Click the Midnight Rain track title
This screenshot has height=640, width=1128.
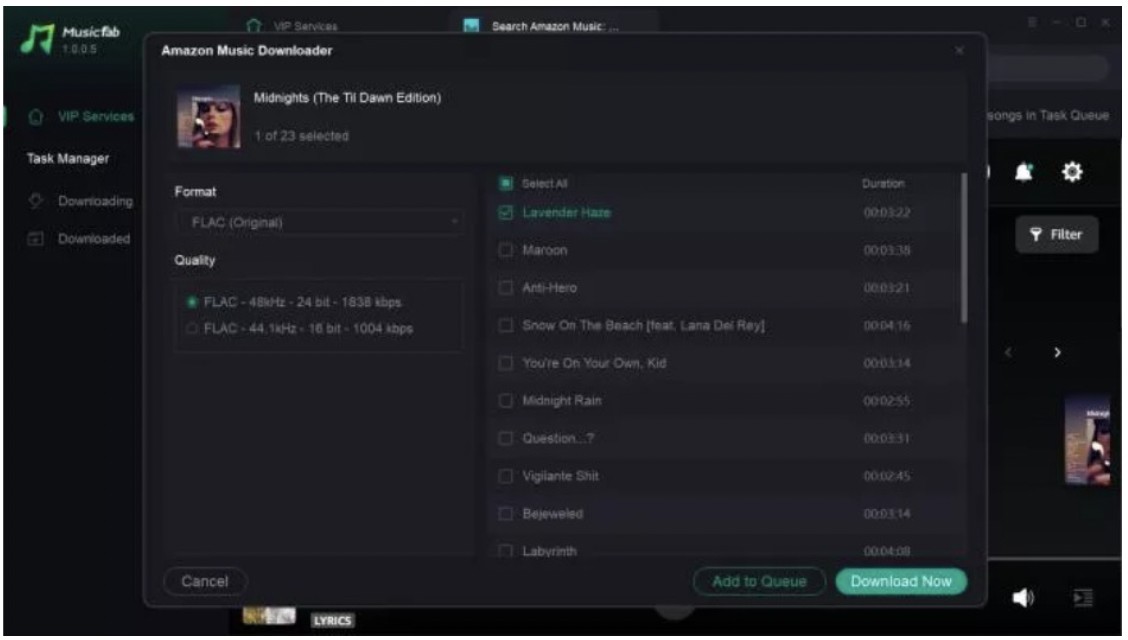tap(562, 401)
